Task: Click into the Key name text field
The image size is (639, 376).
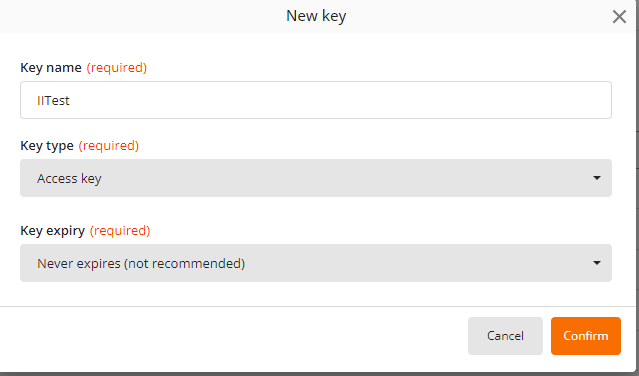Action: [x=316, y=100]
